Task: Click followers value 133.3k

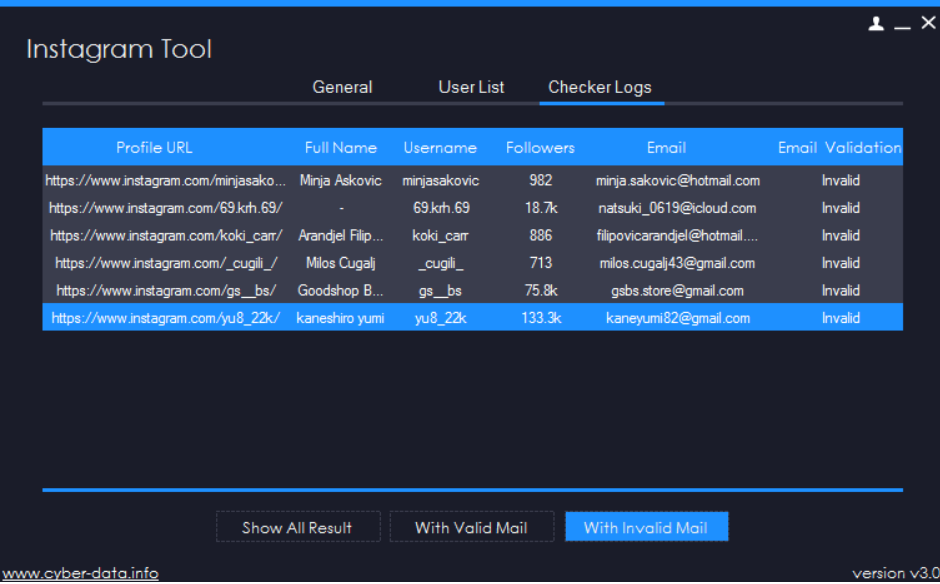Action: click(x=541, y=318)
